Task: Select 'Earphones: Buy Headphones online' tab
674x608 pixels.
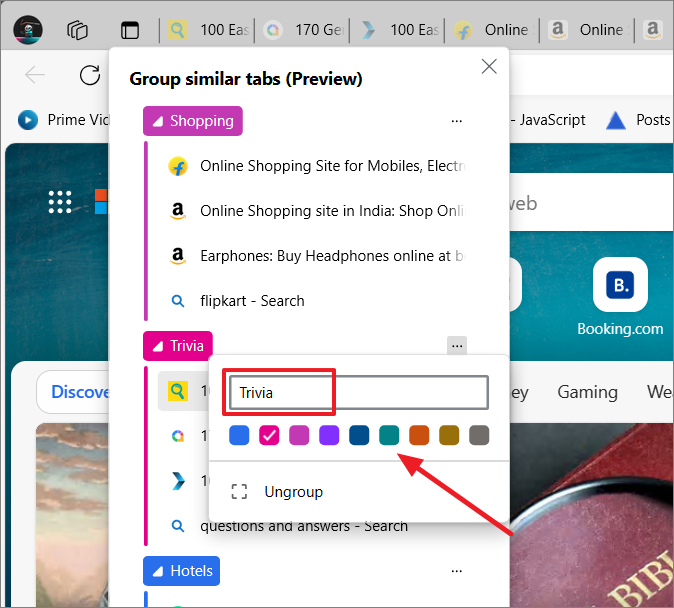Action: [x=316, y=256]
